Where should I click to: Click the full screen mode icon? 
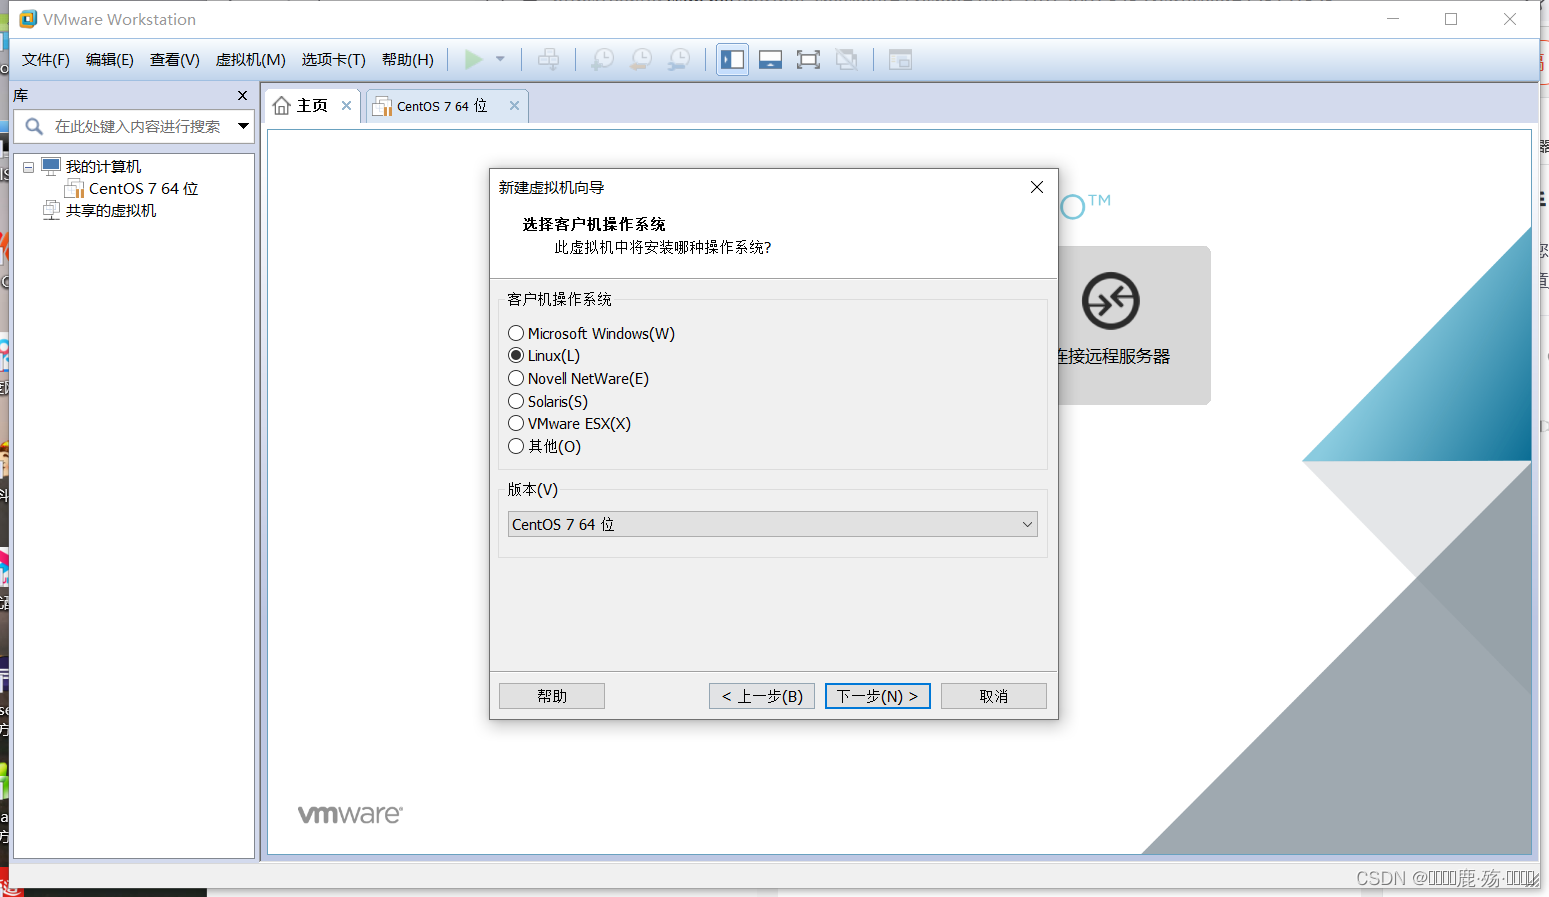(808, 60)
